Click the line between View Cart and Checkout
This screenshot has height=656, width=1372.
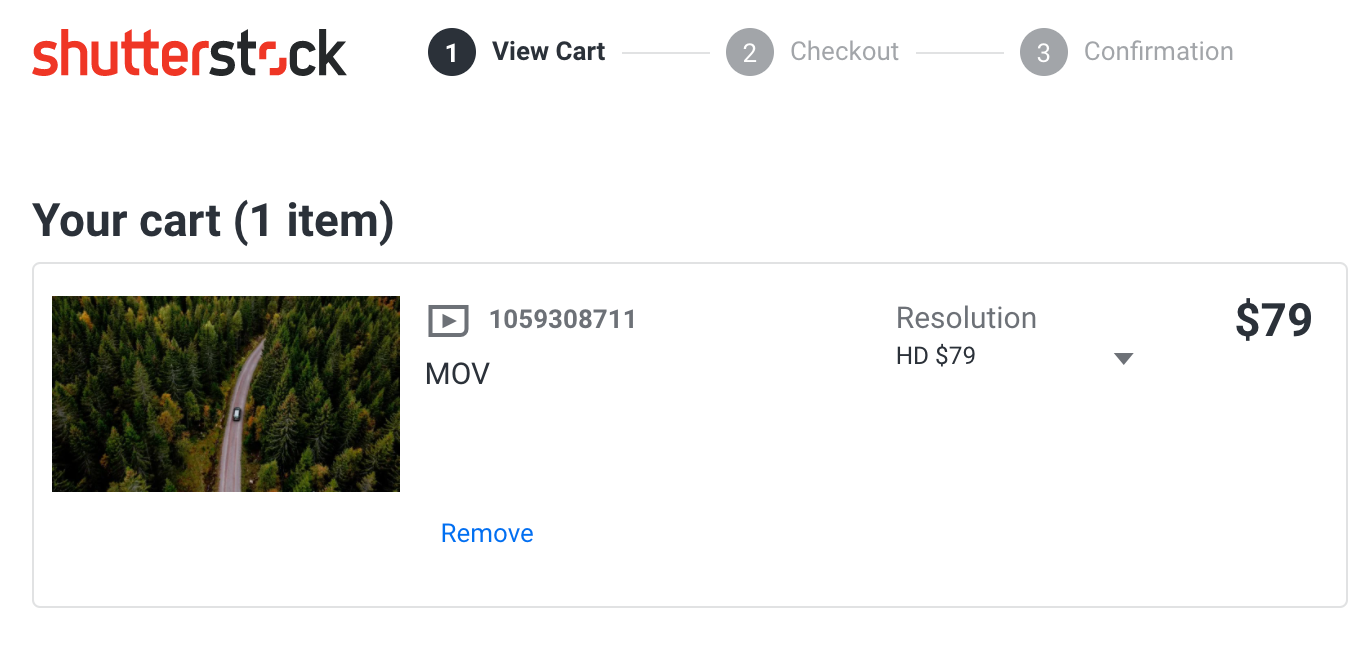click(x=665, y=53)
